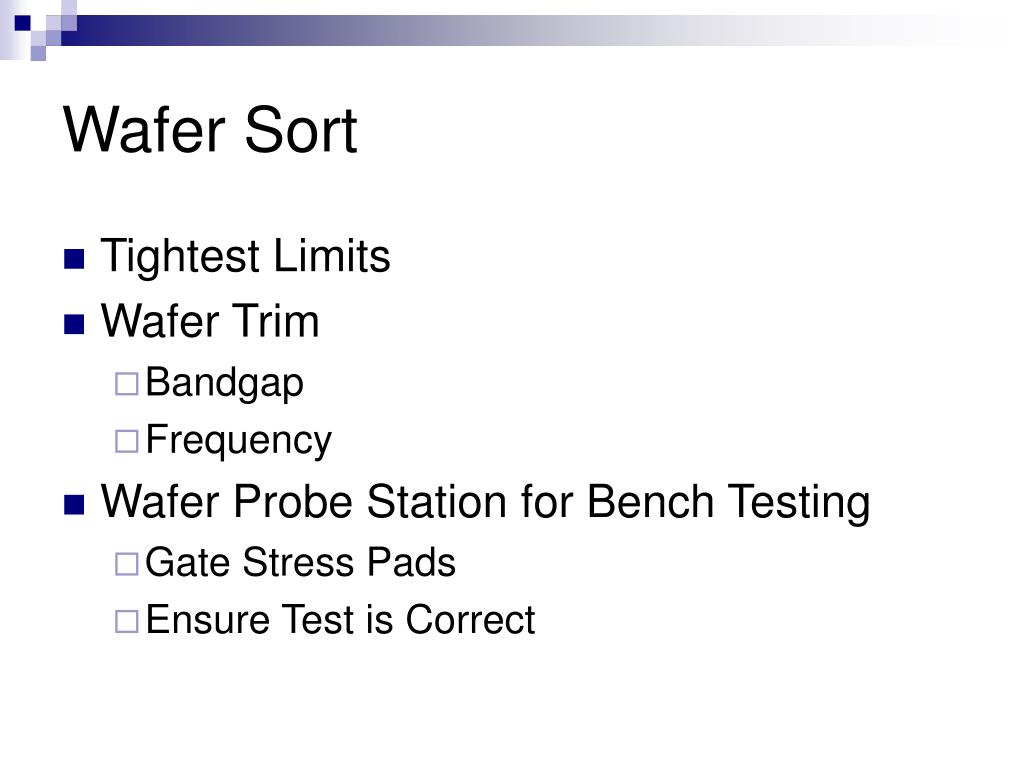The image size is (1024, 768).
Task: Click the Bandgap sub-item text
Action: pos(225,383)
